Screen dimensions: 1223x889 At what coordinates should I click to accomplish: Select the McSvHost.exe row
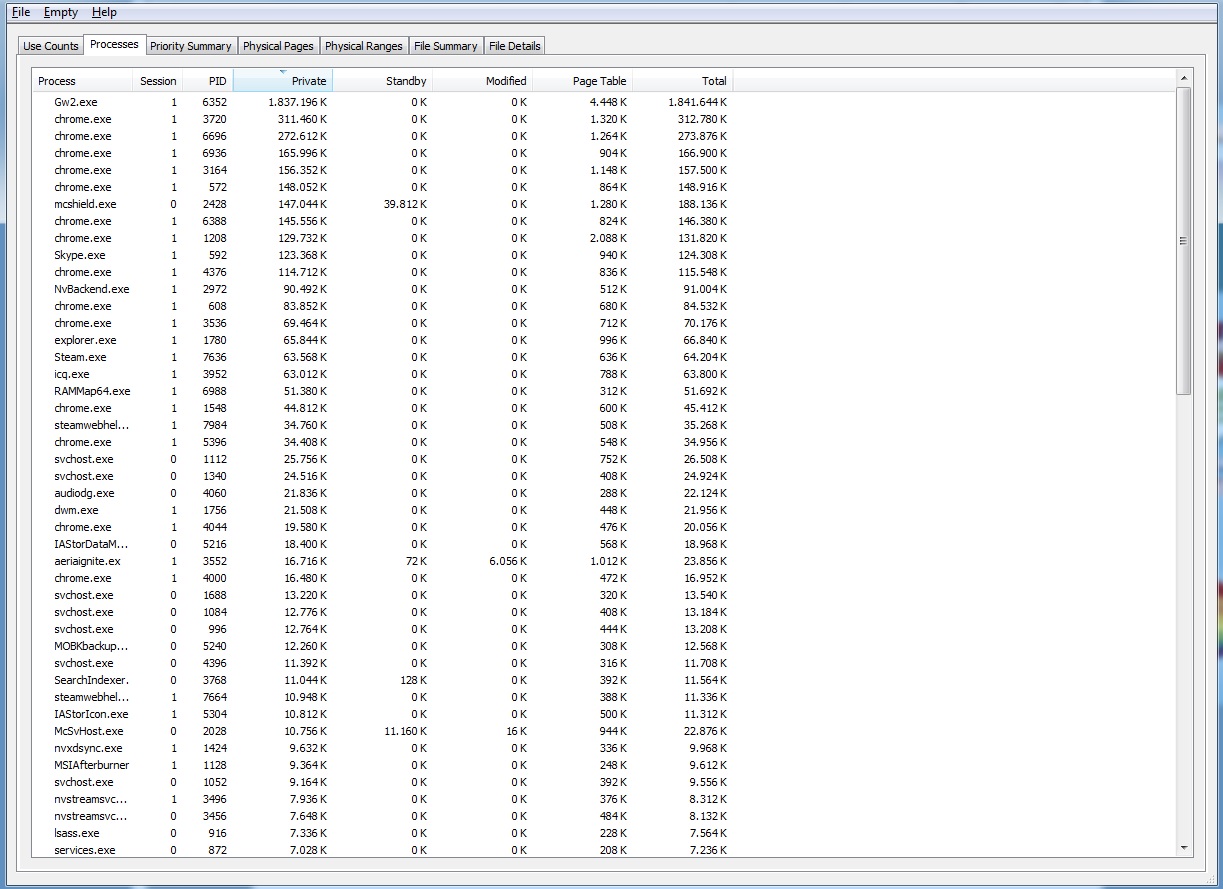coord(383,731)
